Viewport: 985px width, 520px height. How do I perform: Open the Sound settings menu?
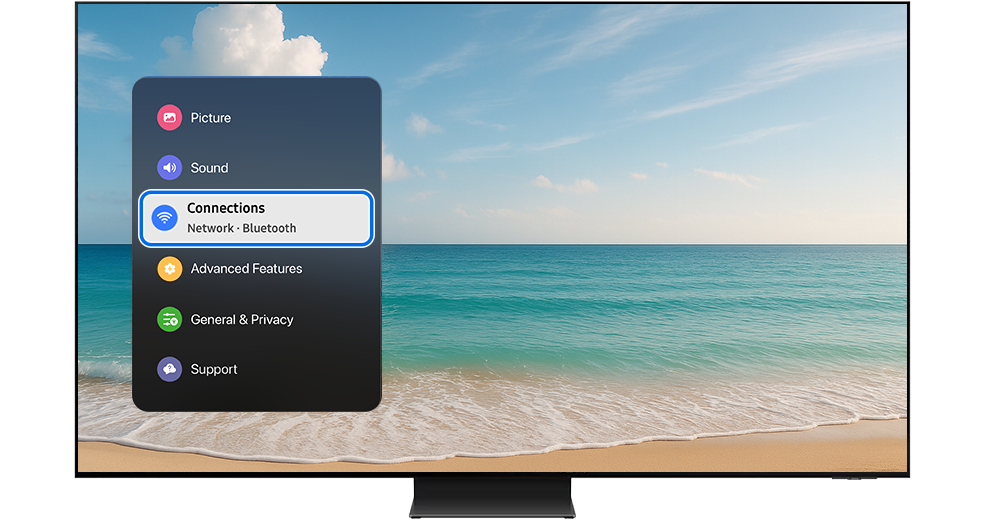209,168
